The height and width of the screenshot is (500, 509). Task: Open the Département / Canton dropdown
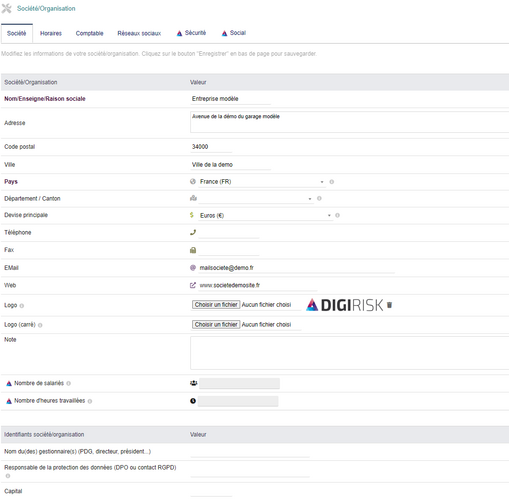[256, 199]
